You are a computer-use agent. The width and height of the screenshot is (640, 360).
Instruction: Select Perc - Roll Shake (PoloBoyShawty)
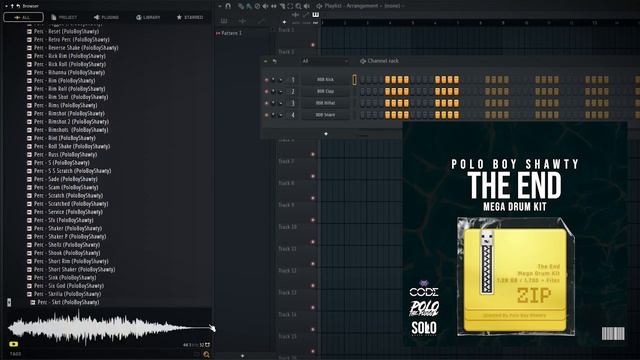point(72,146)
